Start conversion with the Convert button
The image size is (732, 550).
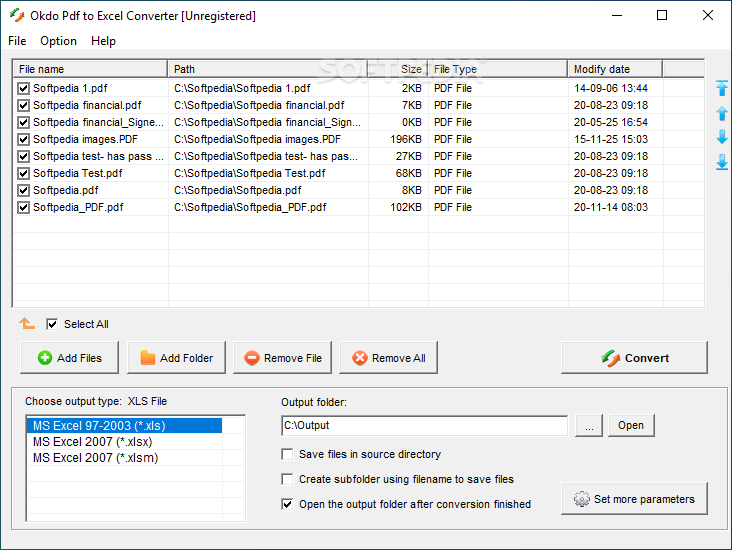tap(634, 358)
